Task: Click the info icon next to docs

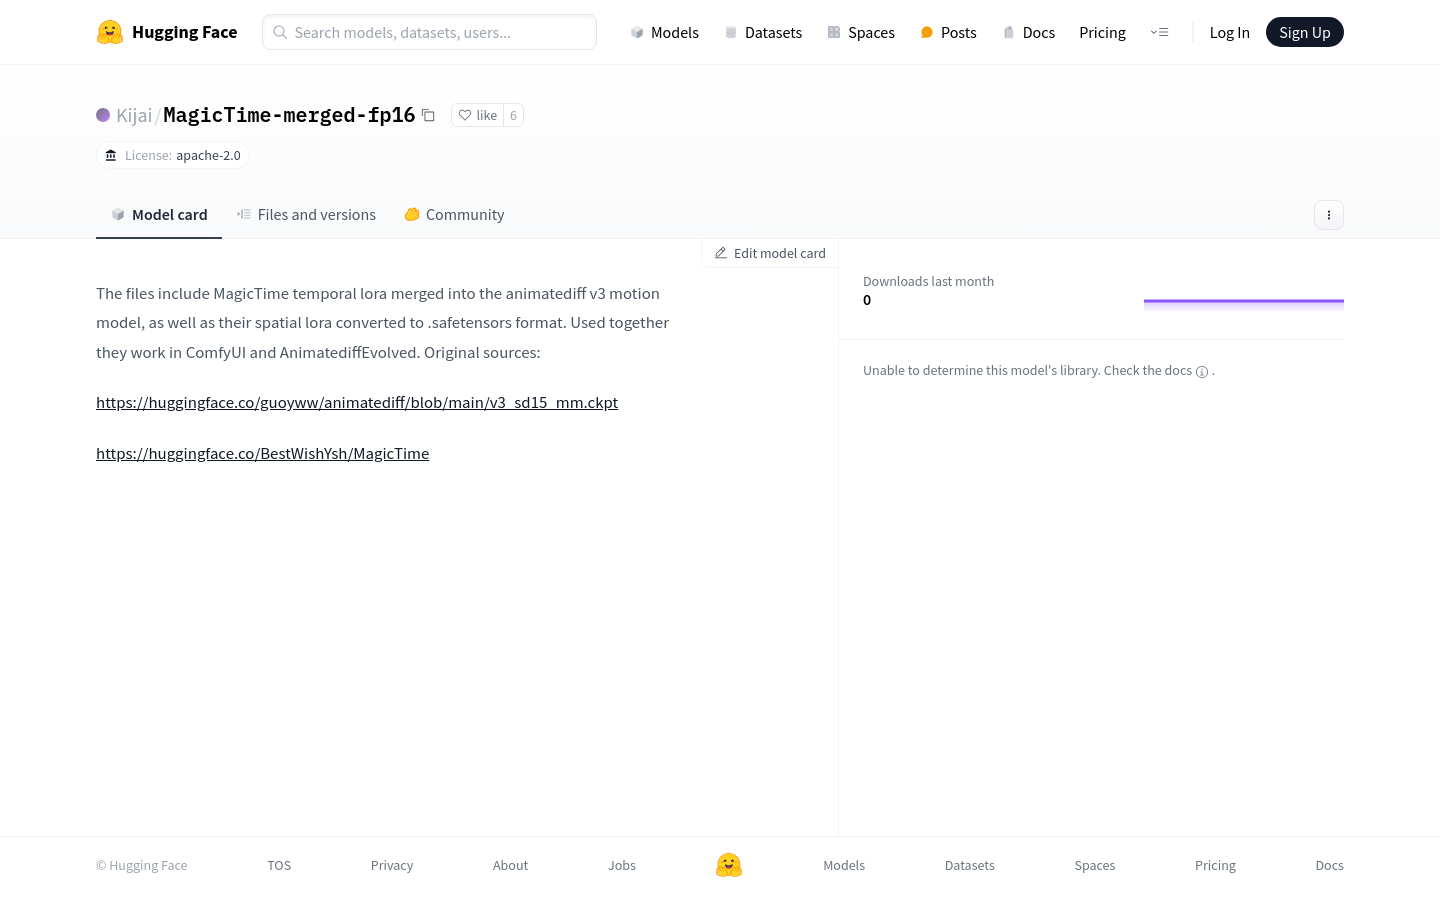Action: (1202, 371)
